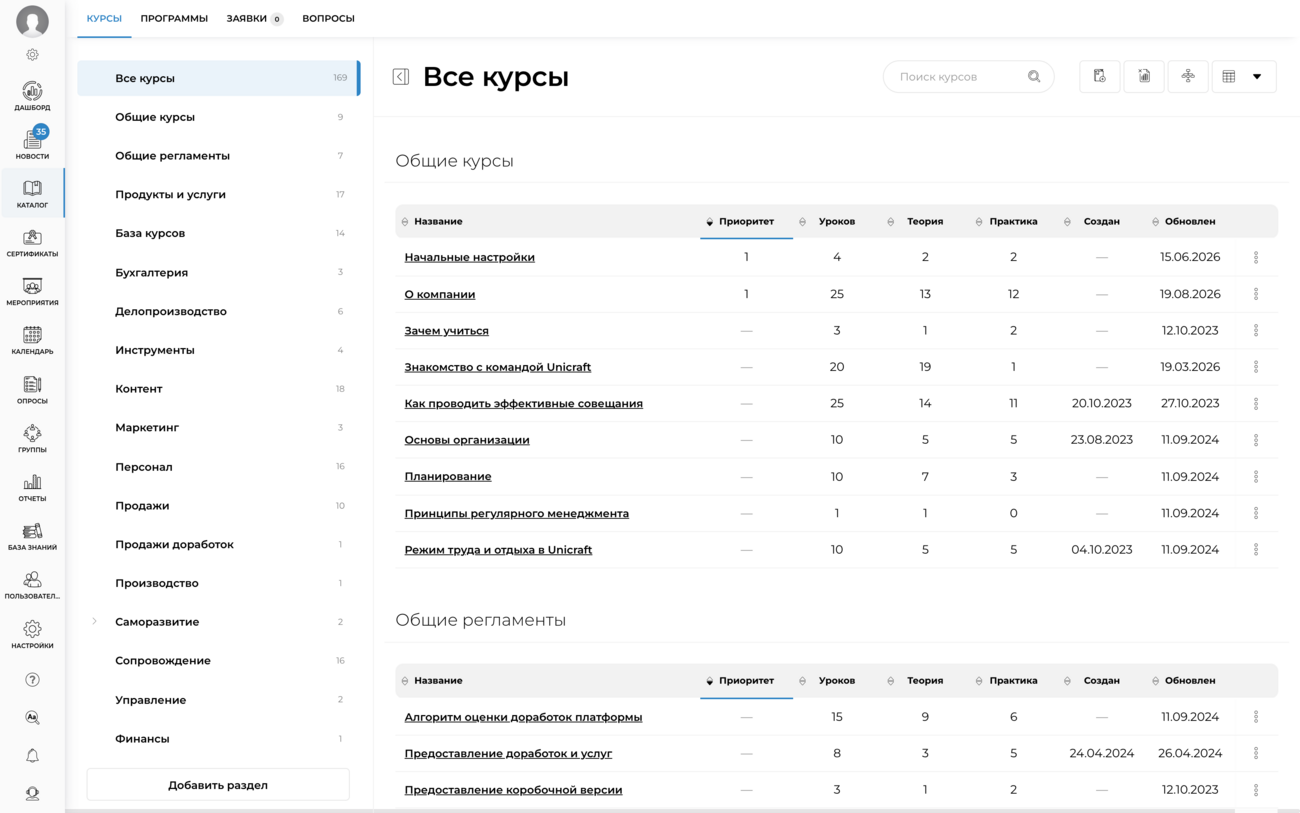Open Новости with the 35 badge
This screenshot has width=1300, height=813.
pos(32,144)
